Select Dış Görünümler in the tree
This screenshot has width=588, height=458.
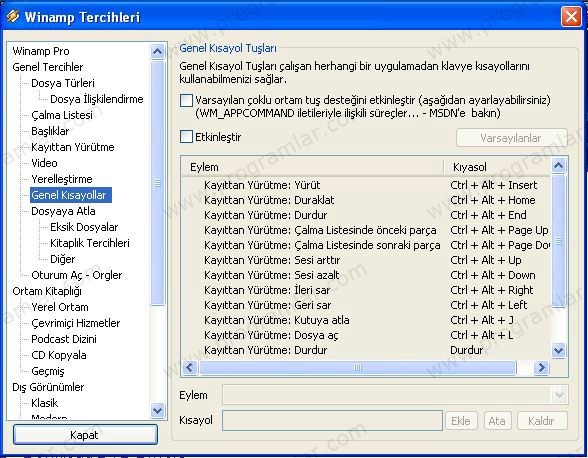48,387
